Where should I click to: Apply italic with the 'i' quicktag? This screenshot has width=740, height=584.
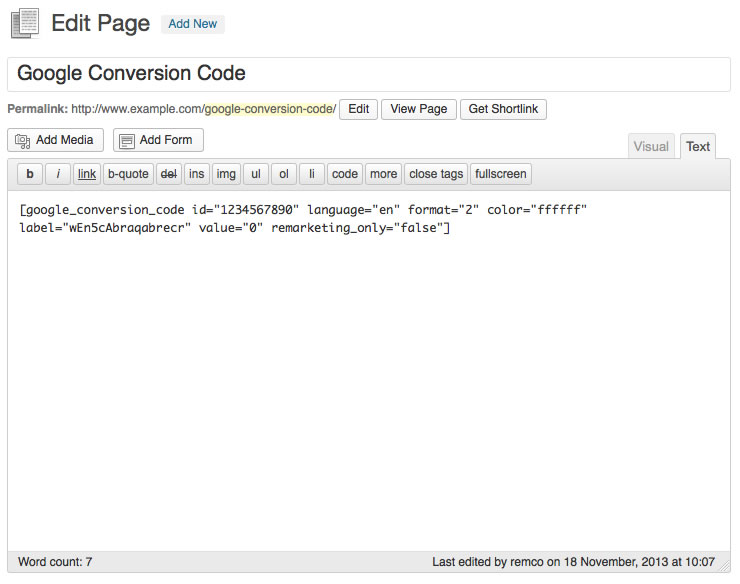coord(58,174)
